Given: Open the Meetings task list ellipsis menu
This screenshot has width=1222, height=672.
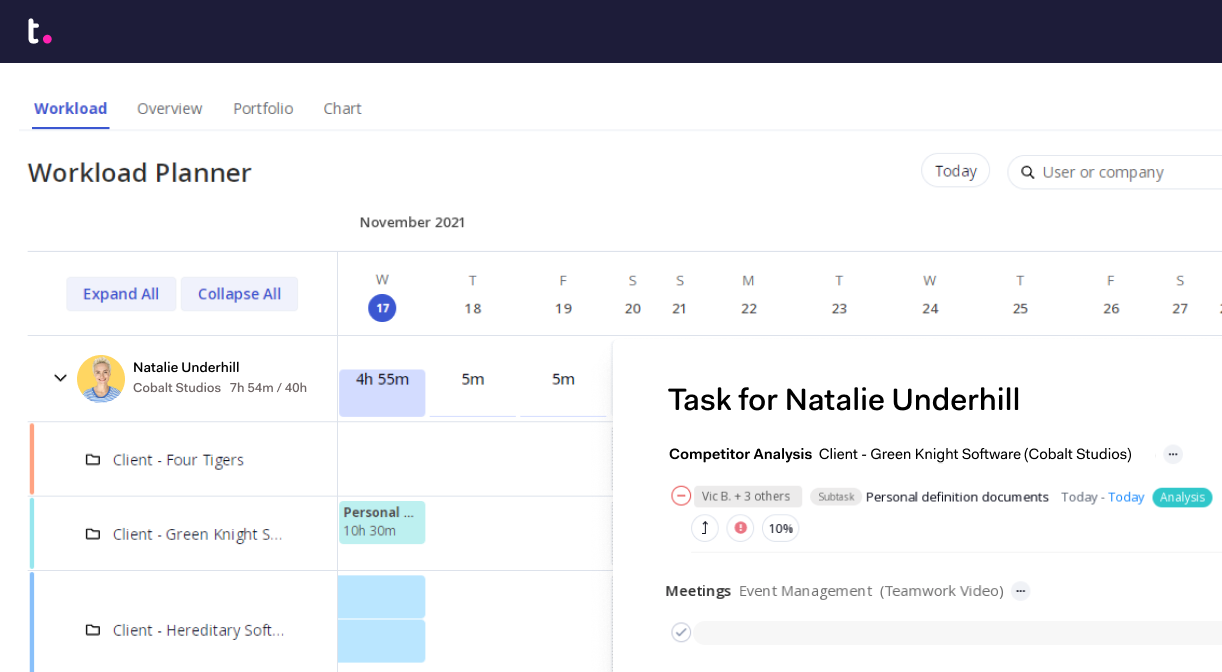Looking at the screenshot, I should [1020, 591].
